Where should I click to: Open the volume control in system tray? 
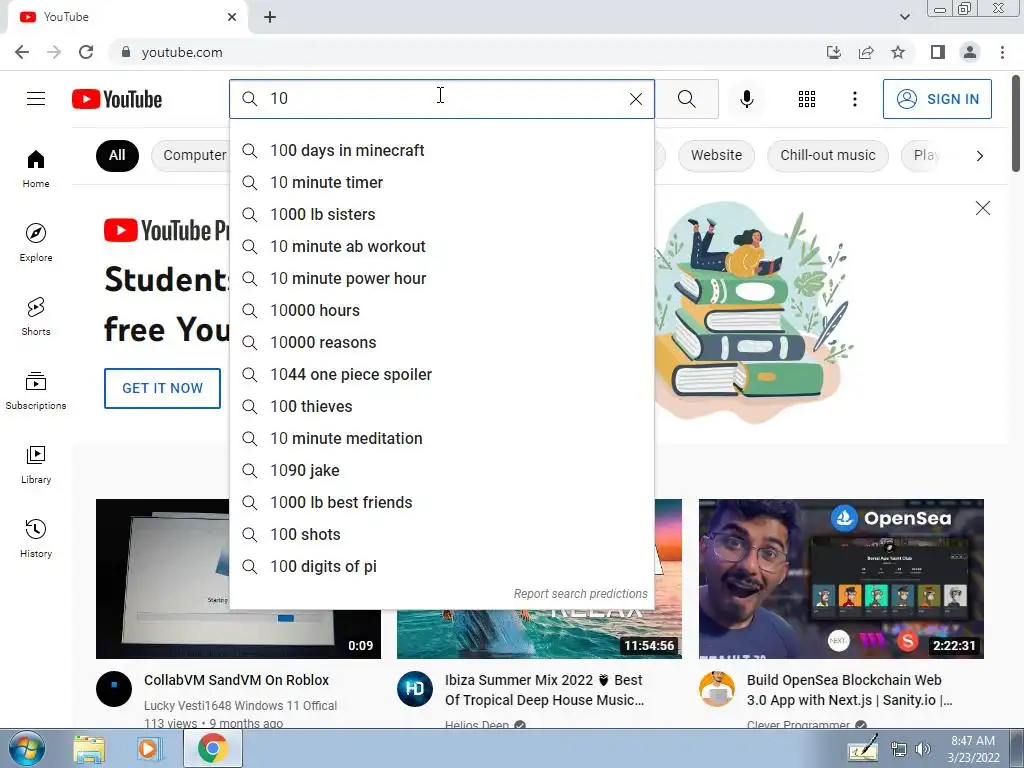click(923, 749)
